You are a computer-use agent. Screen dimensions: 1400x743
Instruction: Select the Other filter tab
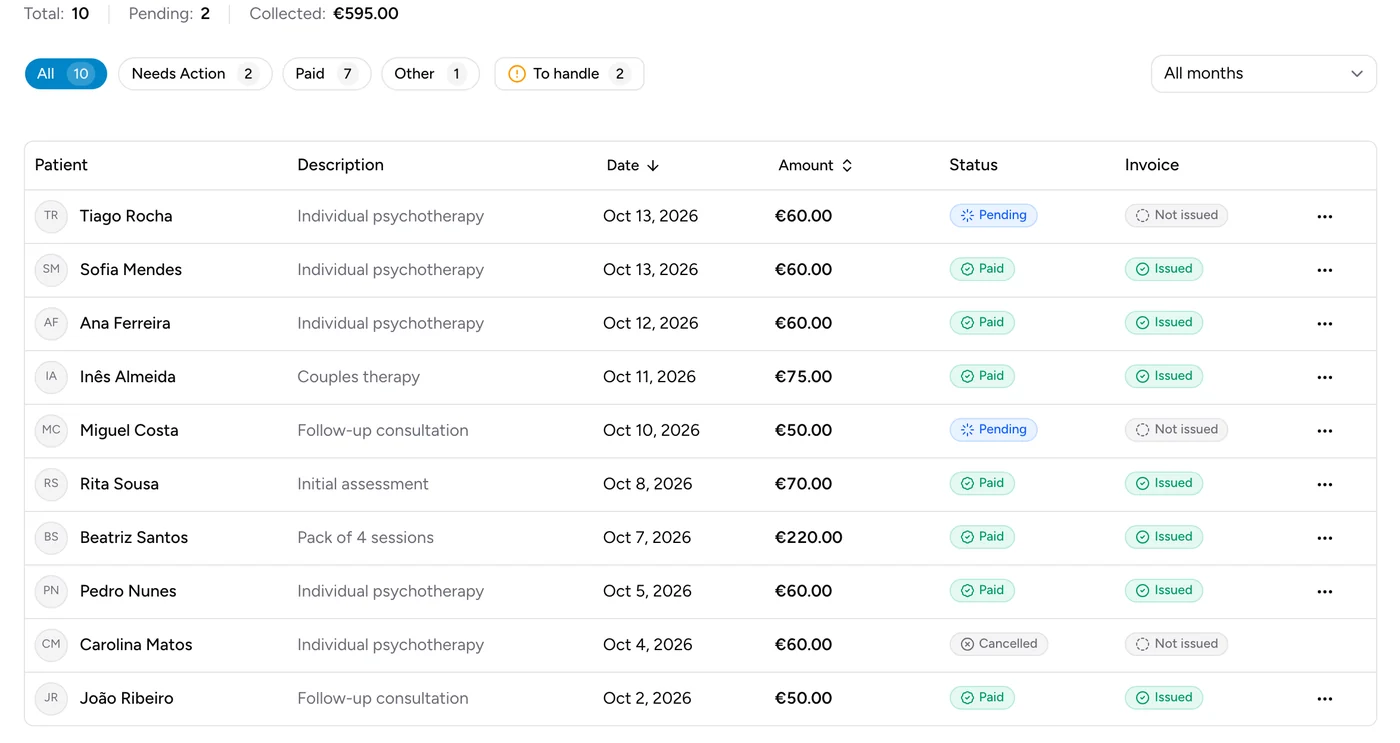430,73
